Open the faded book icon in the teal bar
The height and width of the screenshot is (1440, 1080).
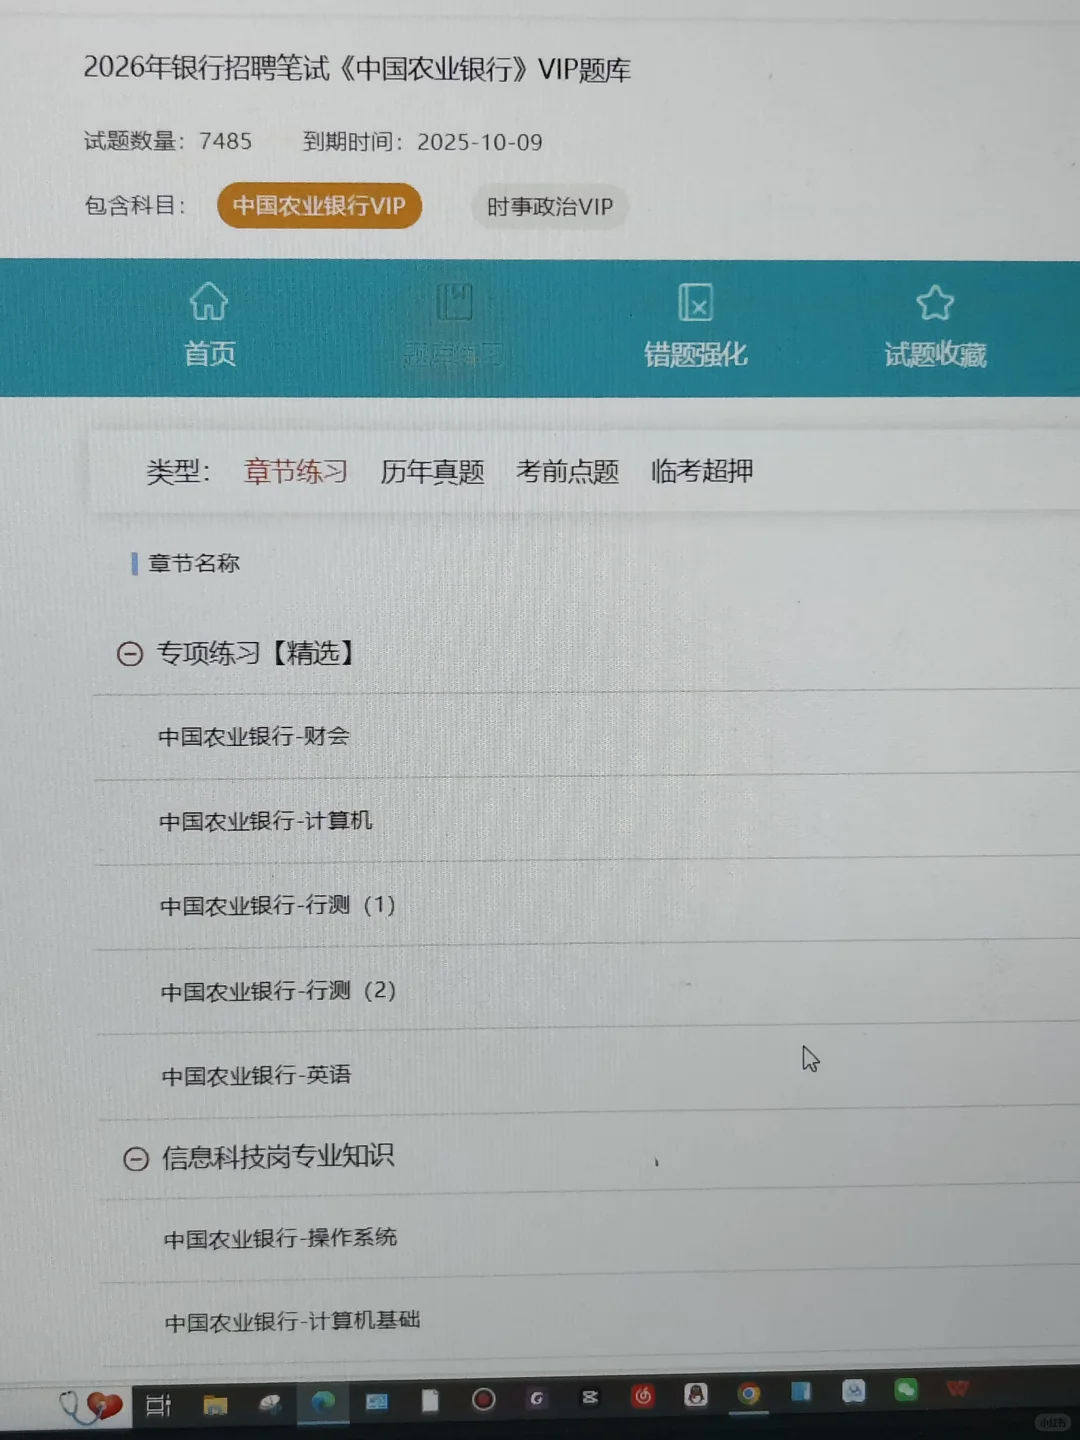coord(454,302)
